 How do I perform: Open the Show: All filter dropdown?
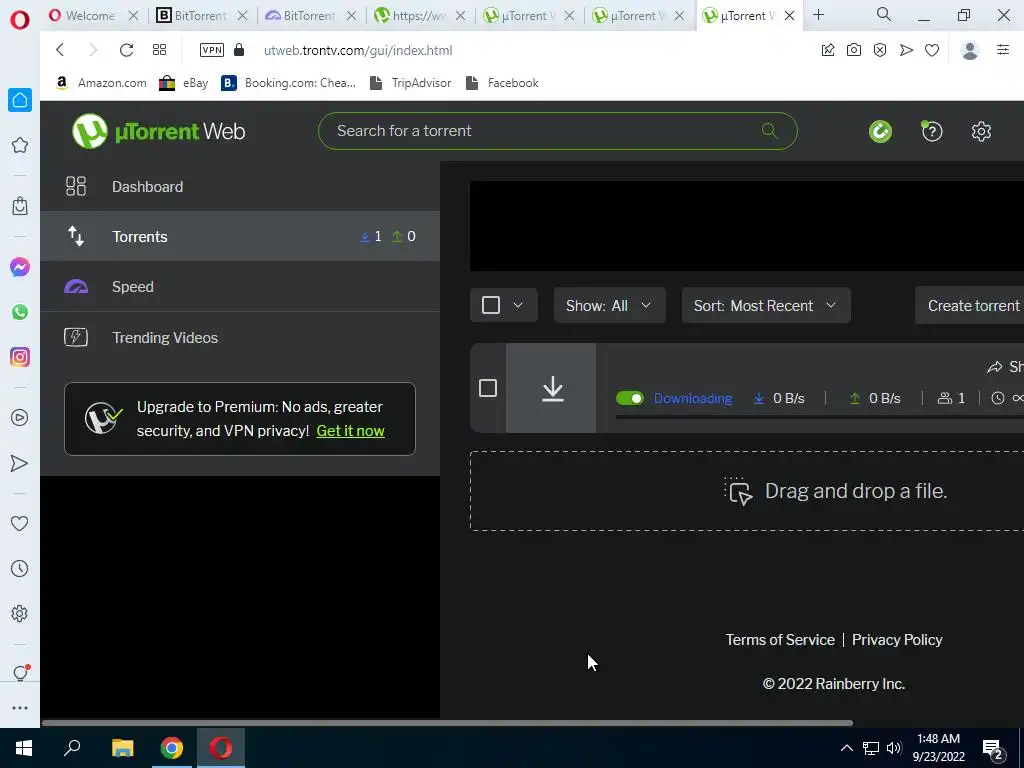point(609,306)
